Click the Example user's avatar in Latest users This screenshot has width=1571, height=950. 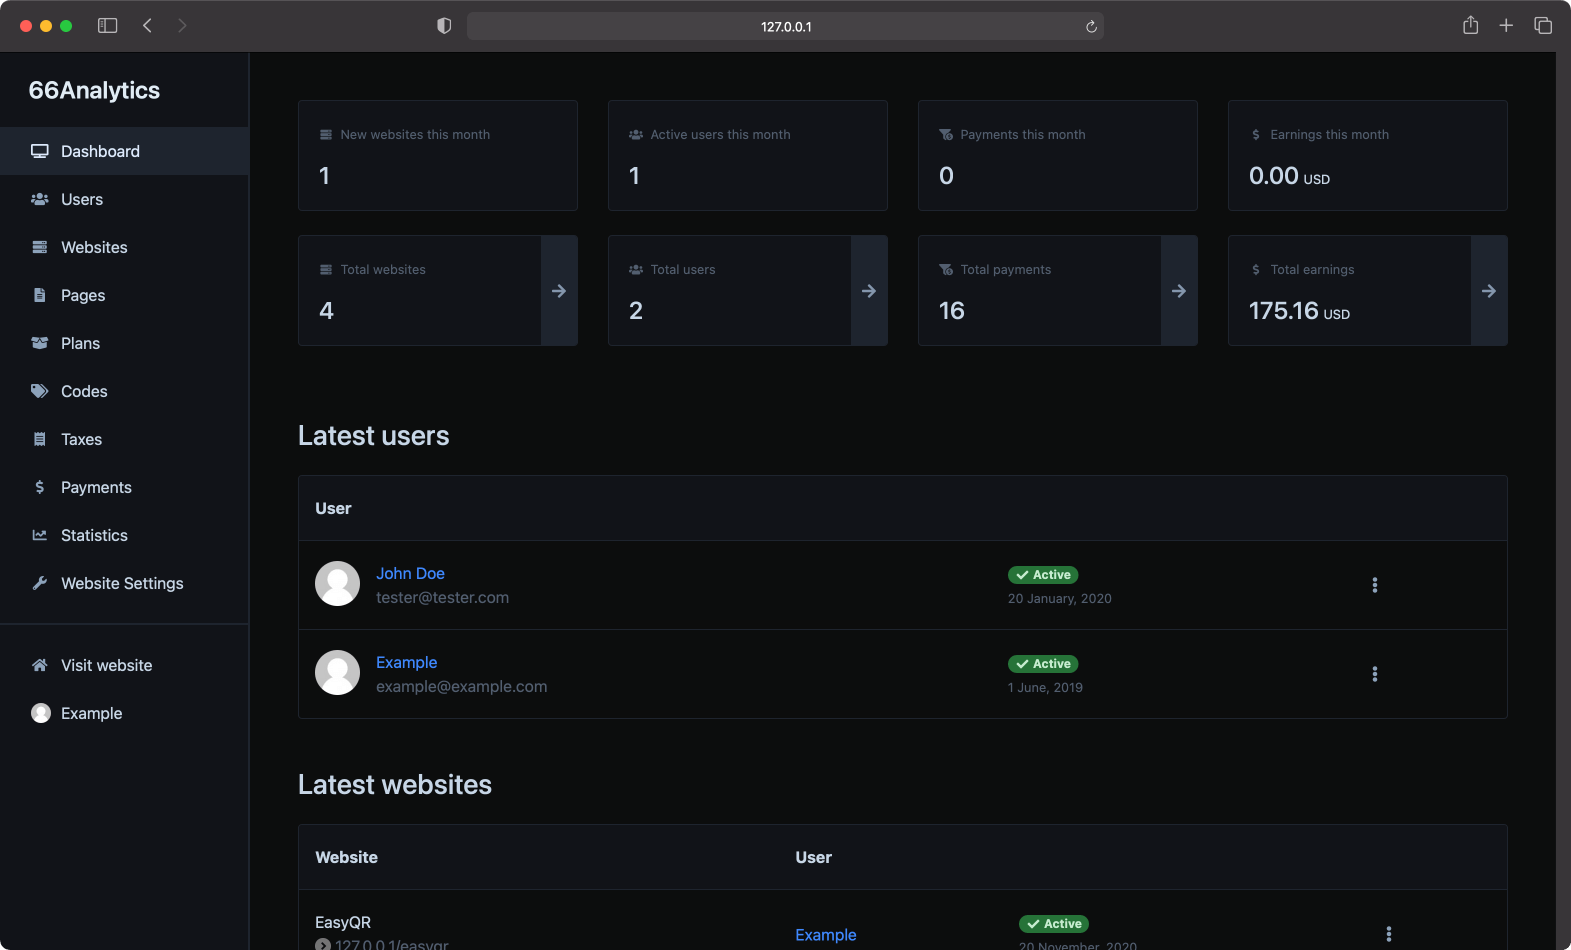coord(337,673)
